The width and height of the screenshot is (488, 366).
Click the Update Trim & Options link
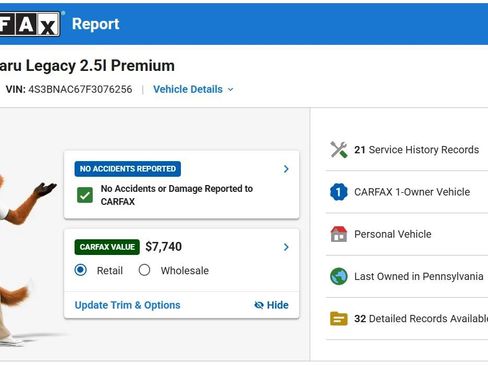click(127, 305)
